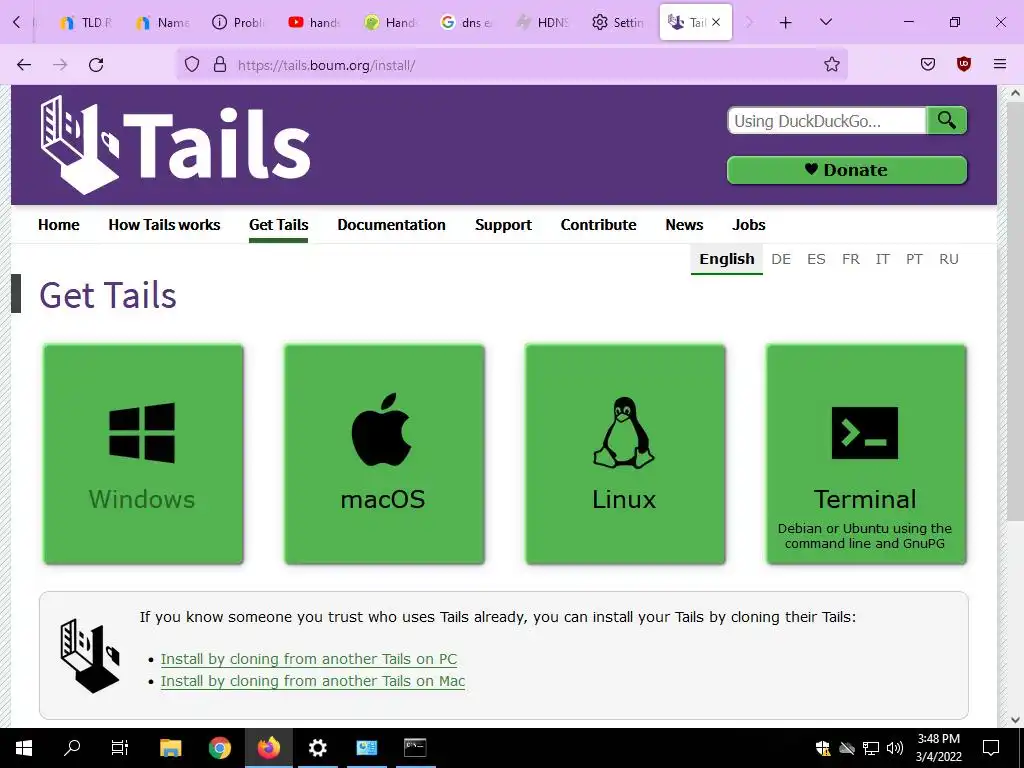
Task: Switch to the YouTube hands tab
Action: point(314,23)
